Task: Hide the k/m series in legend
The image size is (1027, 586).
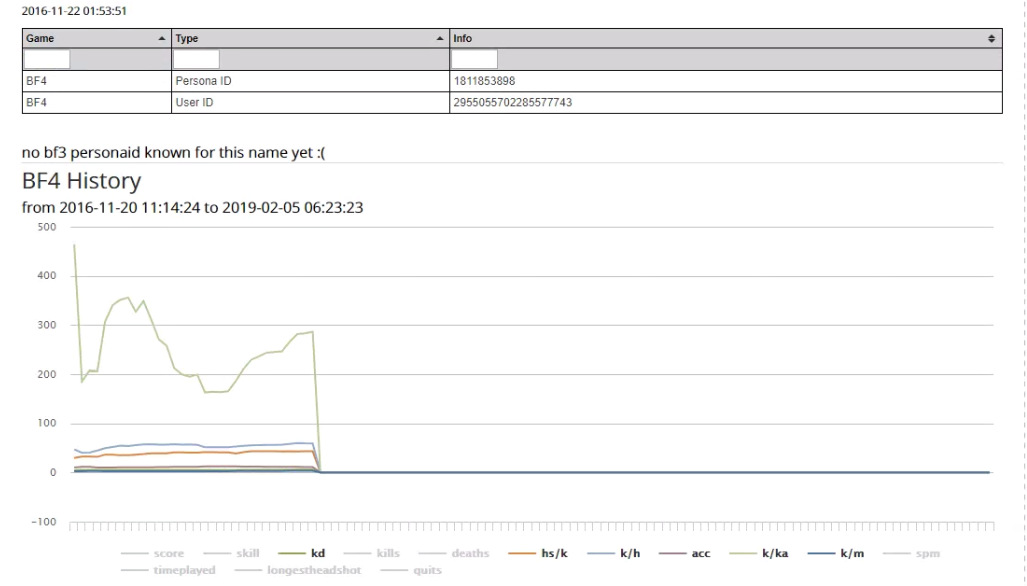Action: (836, 554)
